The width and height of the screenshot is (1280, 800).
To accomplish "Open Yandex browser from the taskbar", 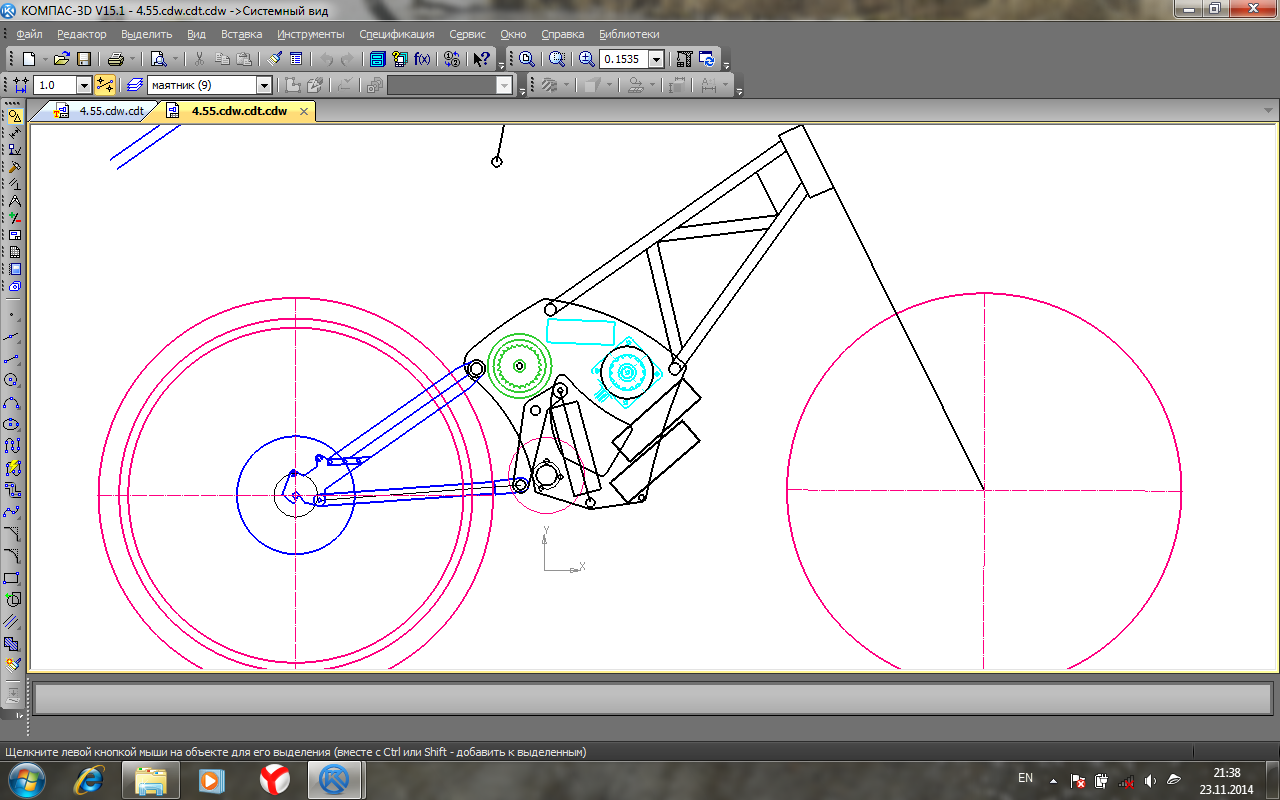I will pos(275,778).
